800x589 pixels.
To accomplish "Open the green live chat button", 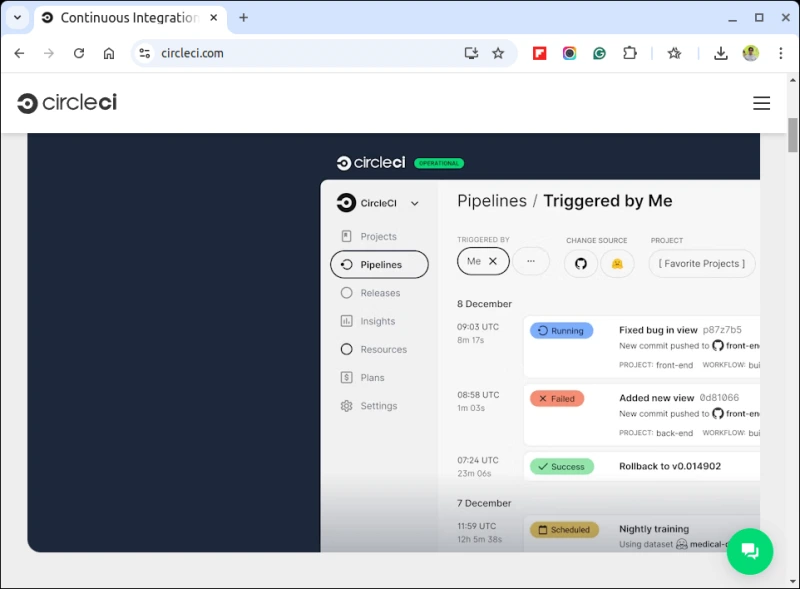I will (750, 551).
